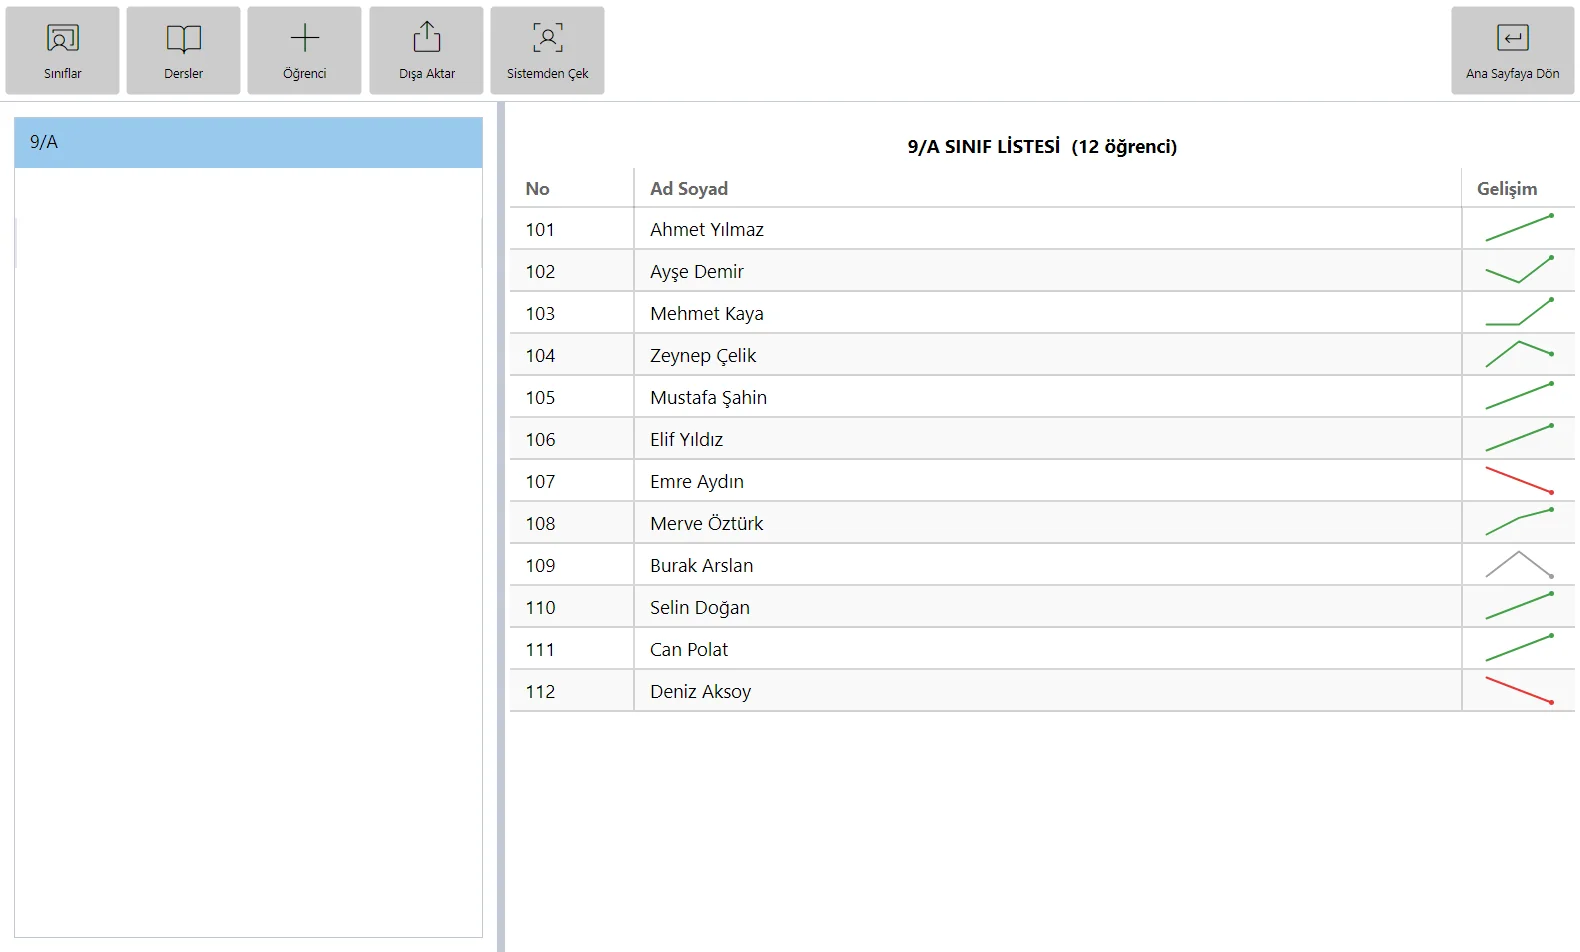Select student Mustafa Şahin
1580x952 pixels.
pos(708,398)
